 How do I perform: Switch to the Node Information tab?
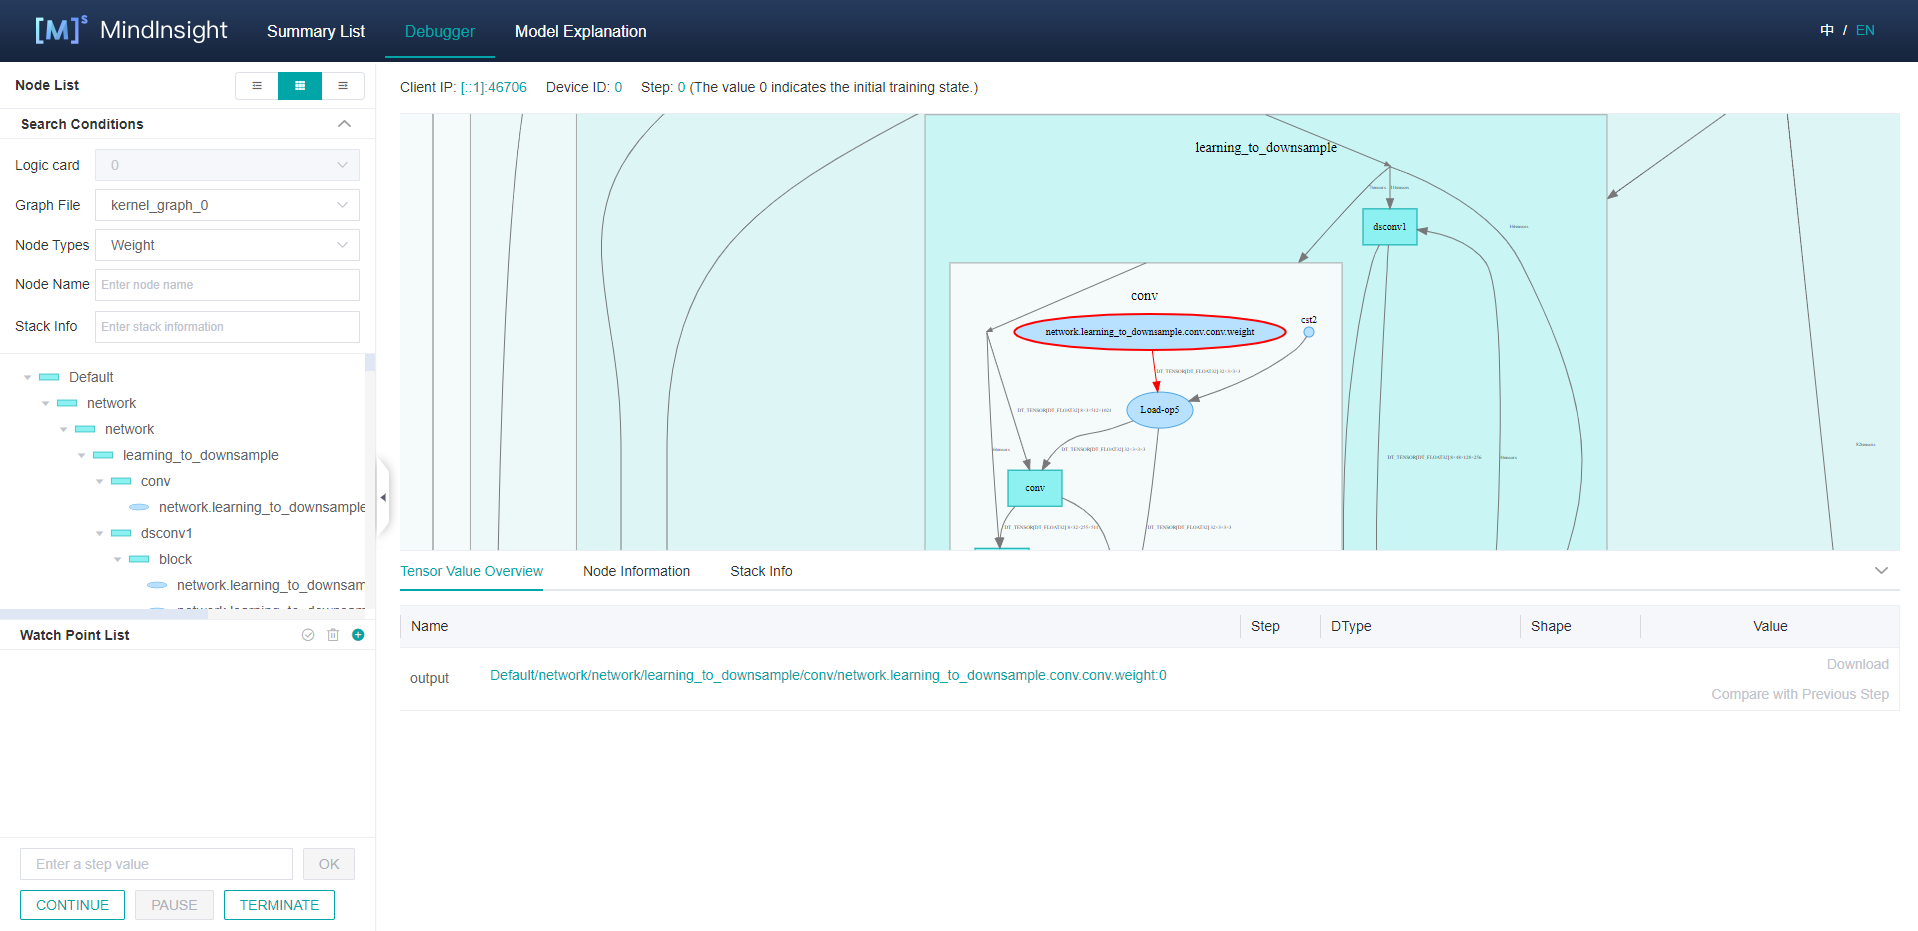[x=636, y=571]
